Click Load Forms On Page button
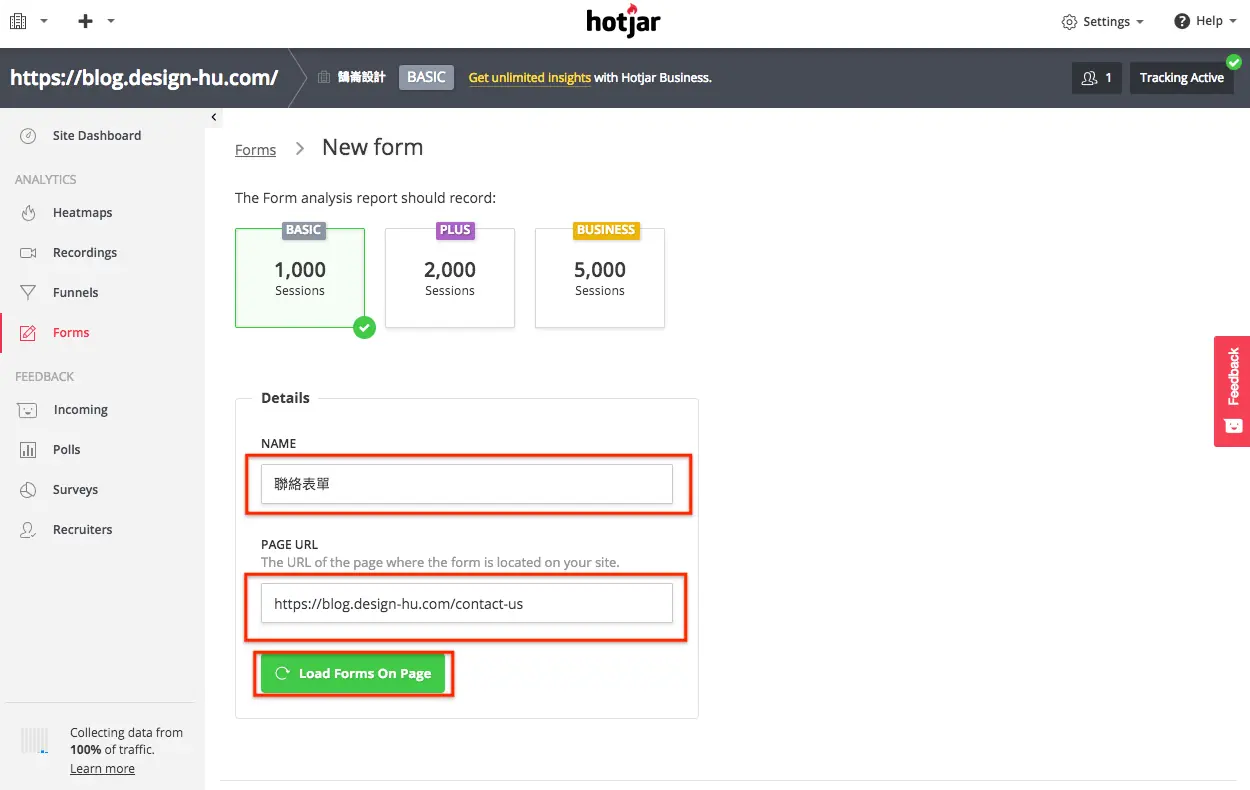This screenshot has height=790, width=1250. point(353,674)
